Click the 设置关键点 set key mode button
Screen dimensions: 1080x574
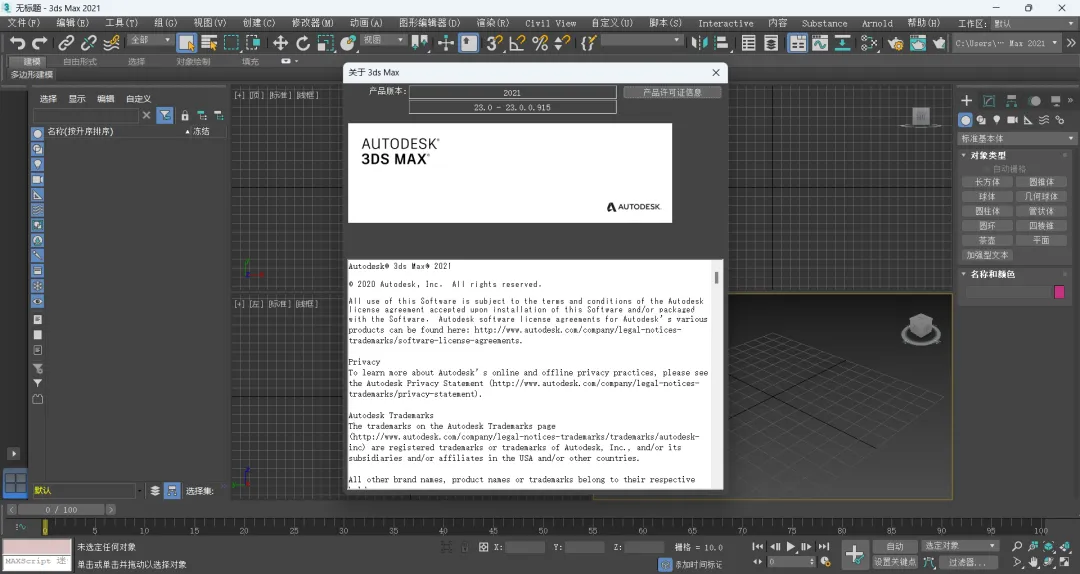click(895, 562)
